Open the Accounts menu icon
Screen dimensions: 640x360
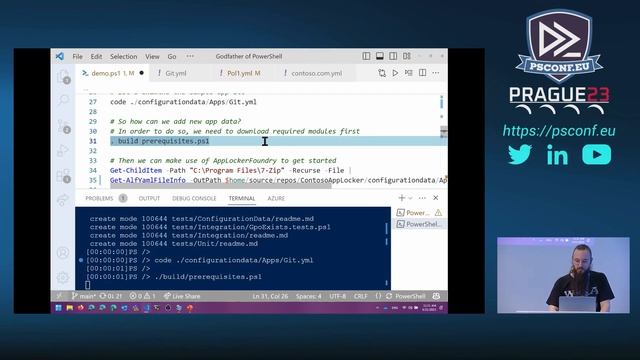(63, 253)
